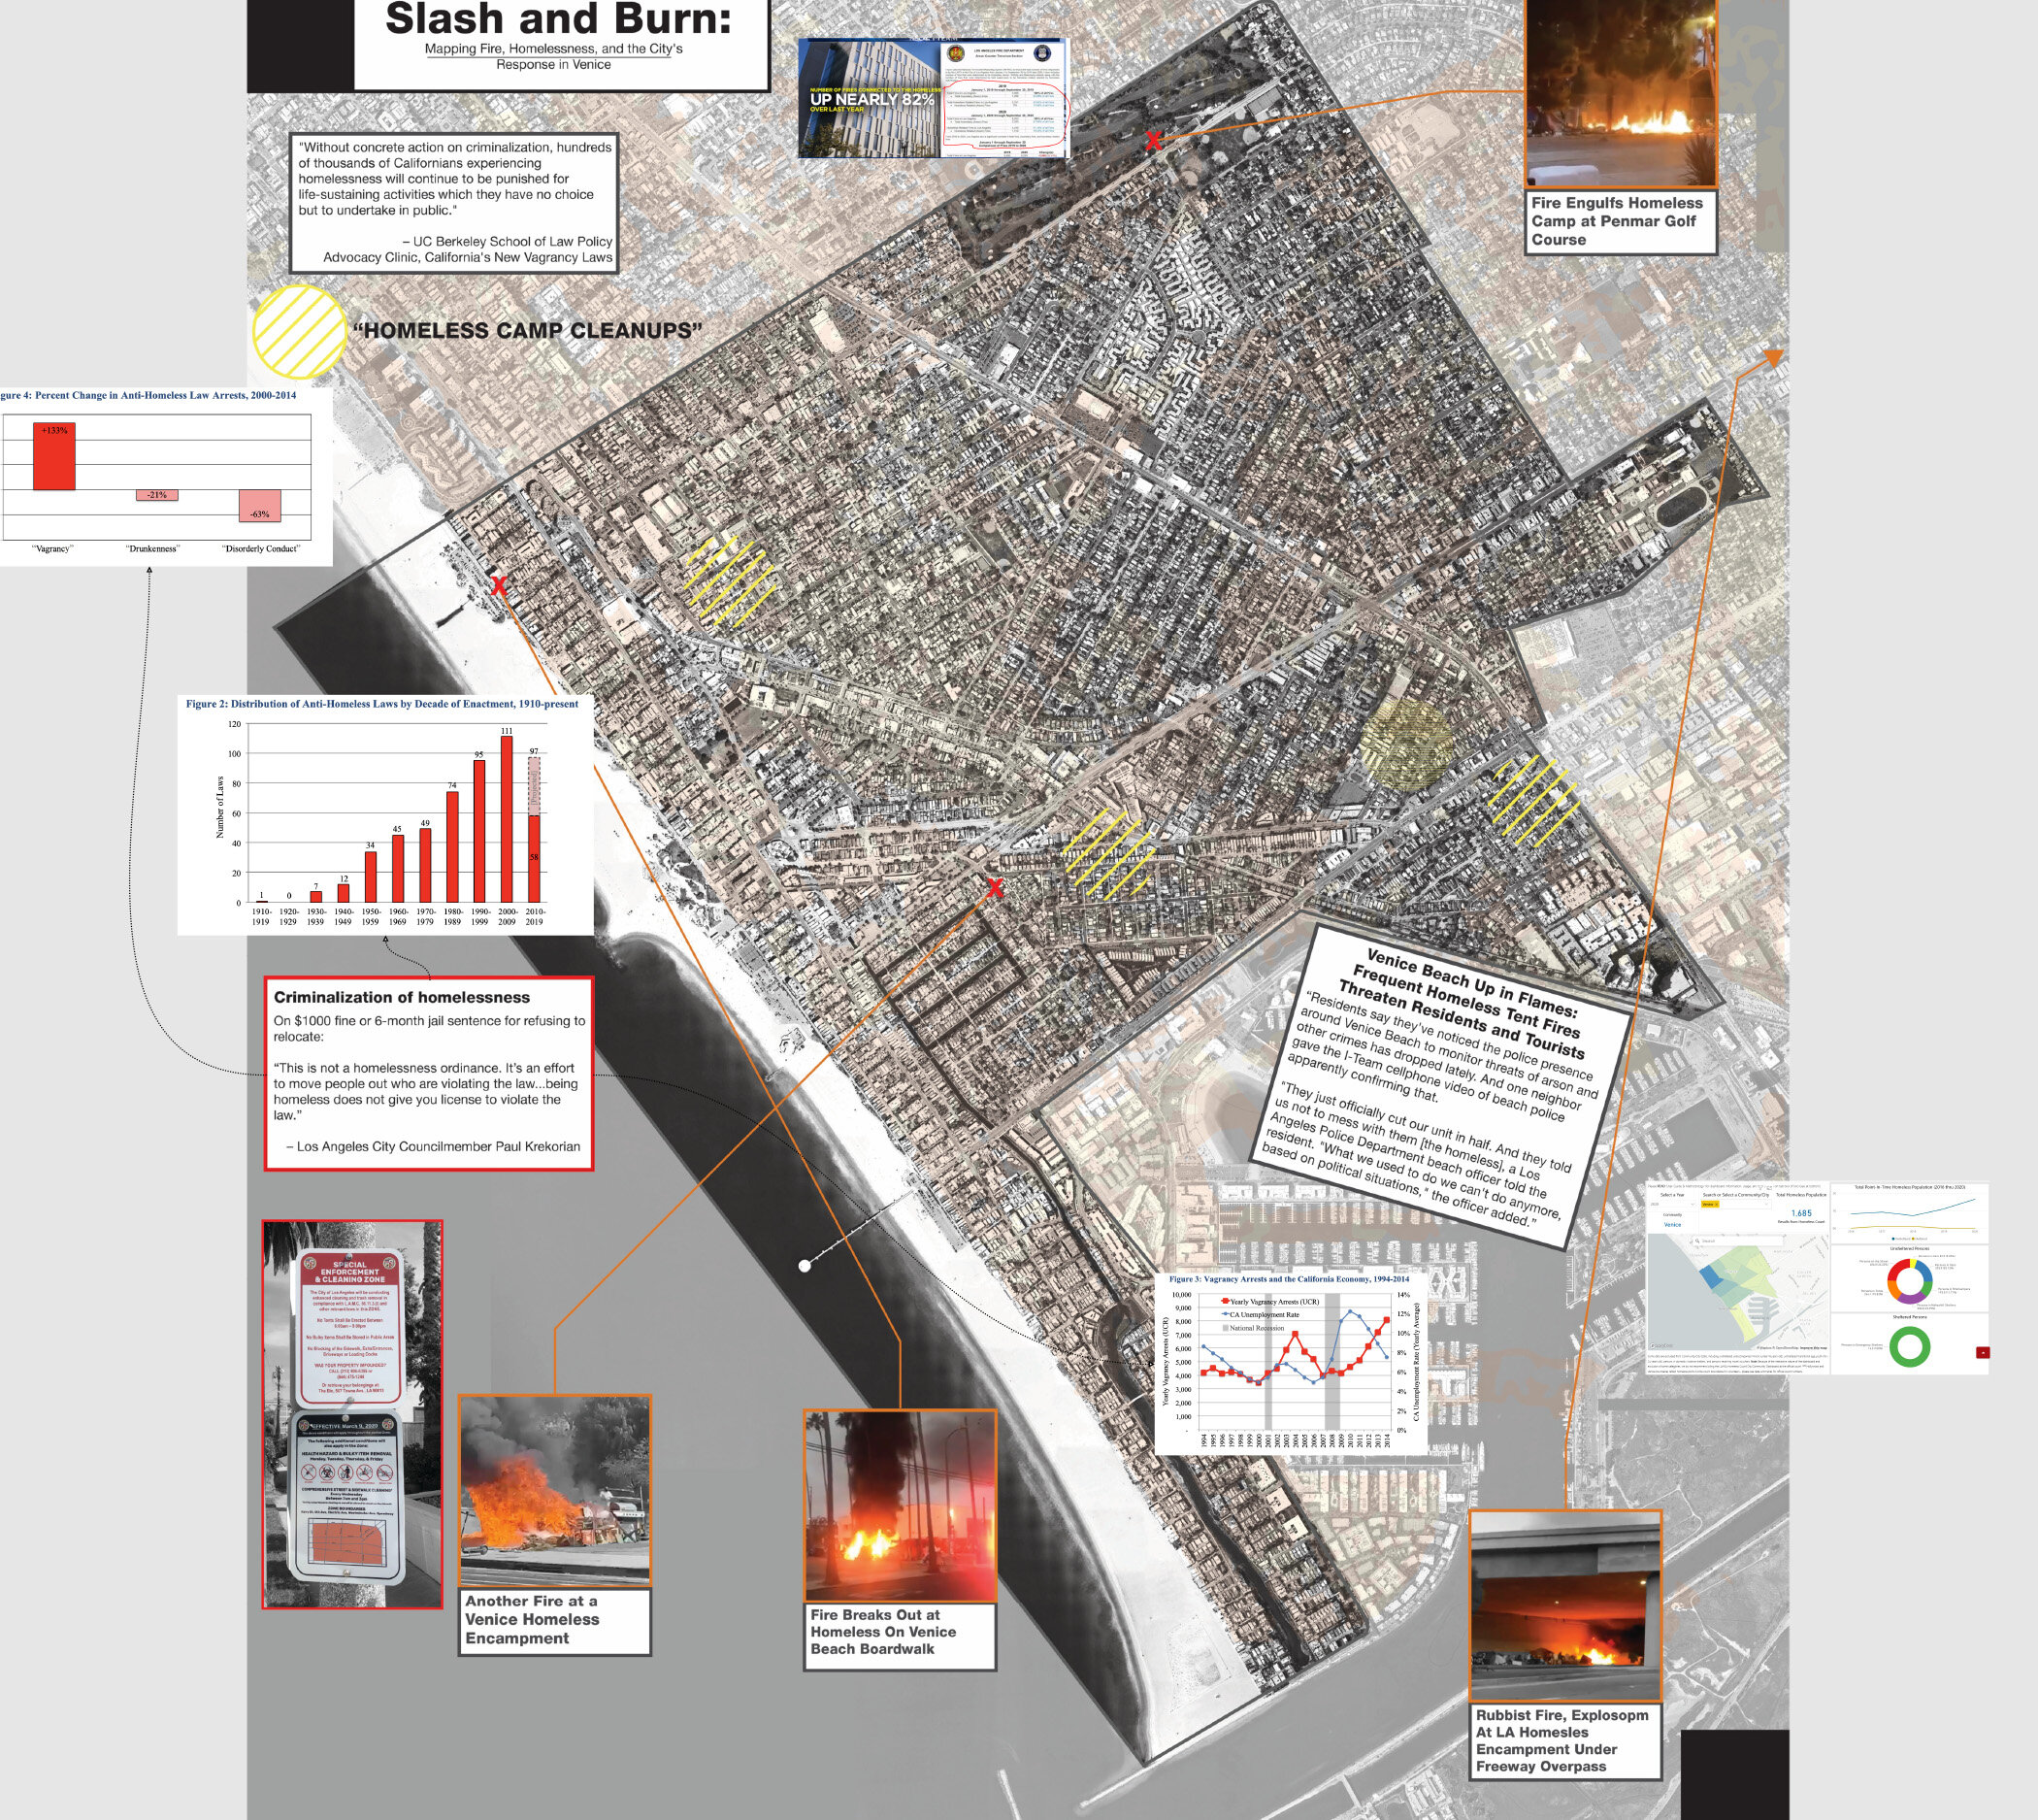Click the magnifier icon in the dashboard map search
2038x1820 pixels.
1698,1241
